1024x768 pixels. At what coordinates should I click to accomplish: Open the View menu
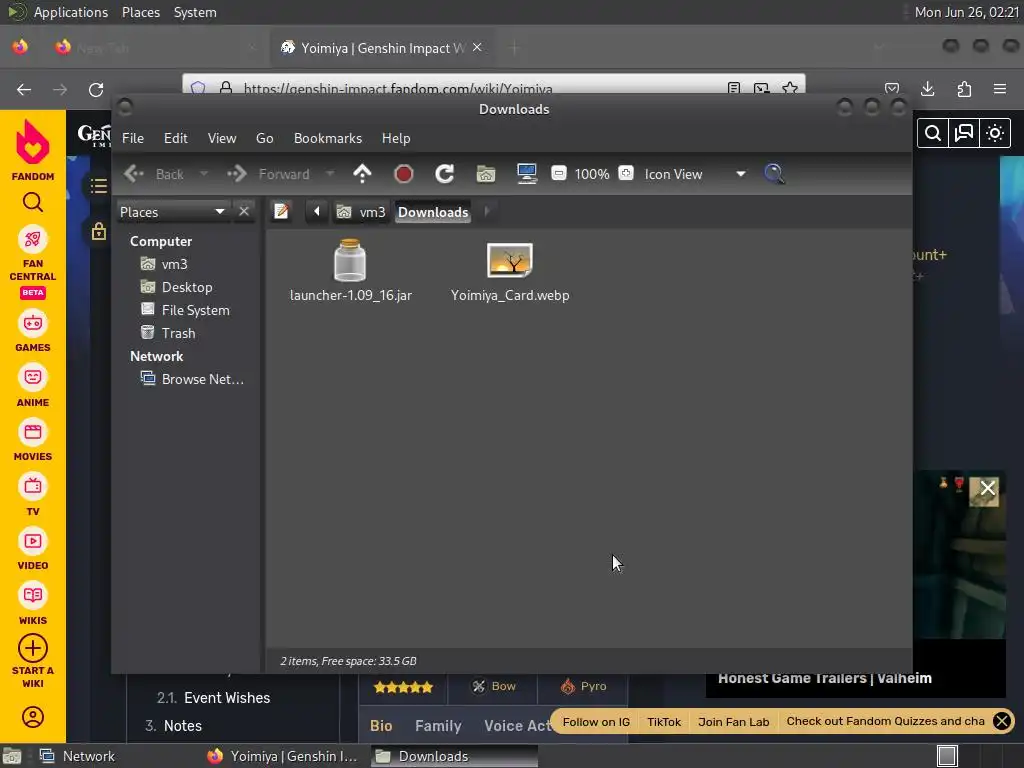coord(222,138)
